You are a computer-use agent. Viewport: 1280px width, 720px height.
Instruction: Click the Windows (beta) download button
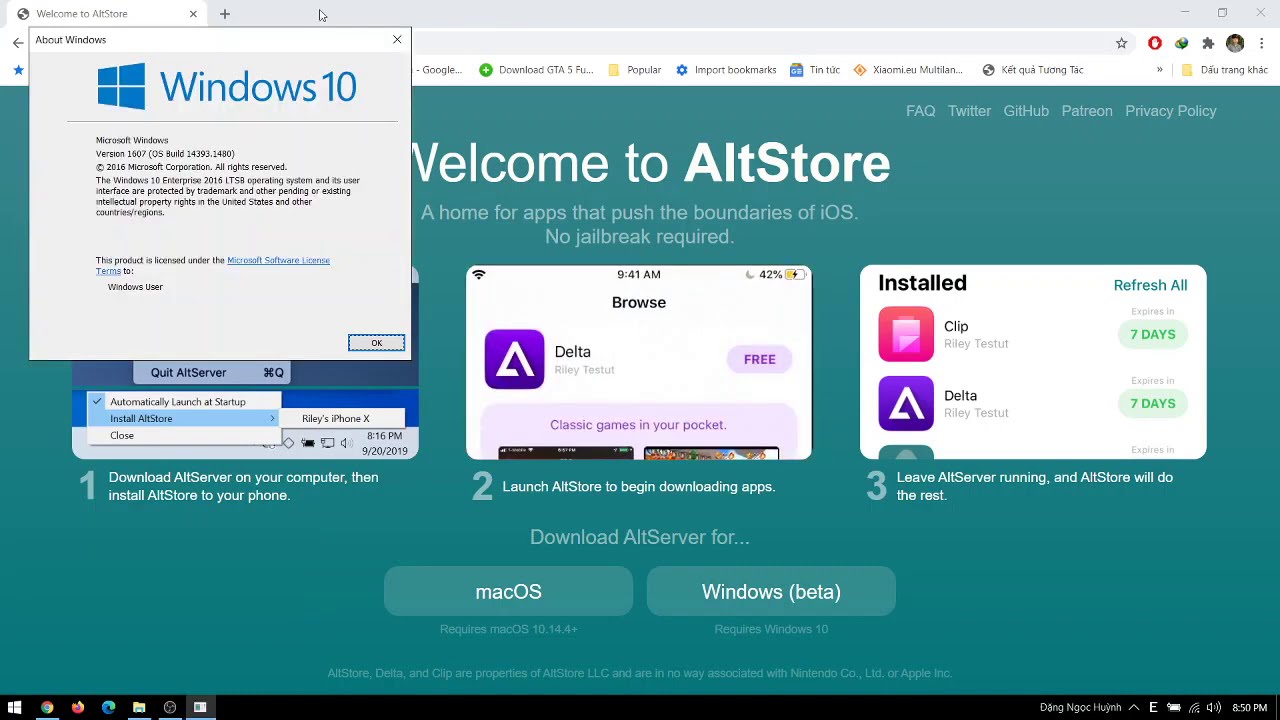point(771,592)
